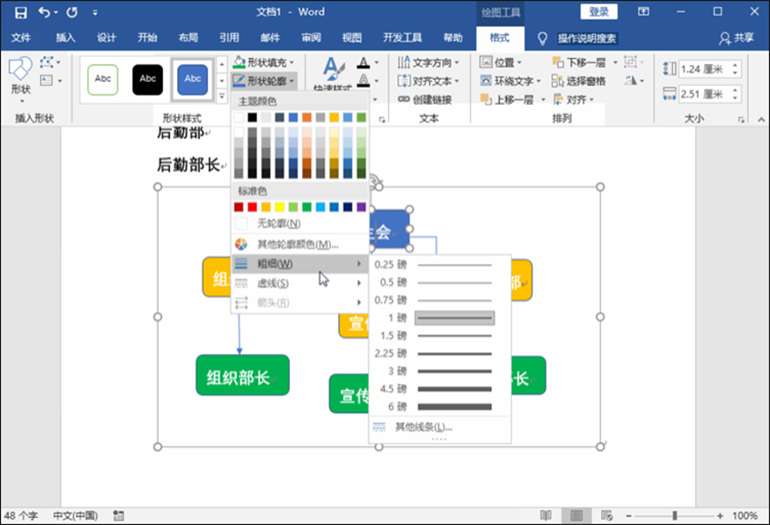
Task: Click the rotate objects icon
Action: point(631,80)
